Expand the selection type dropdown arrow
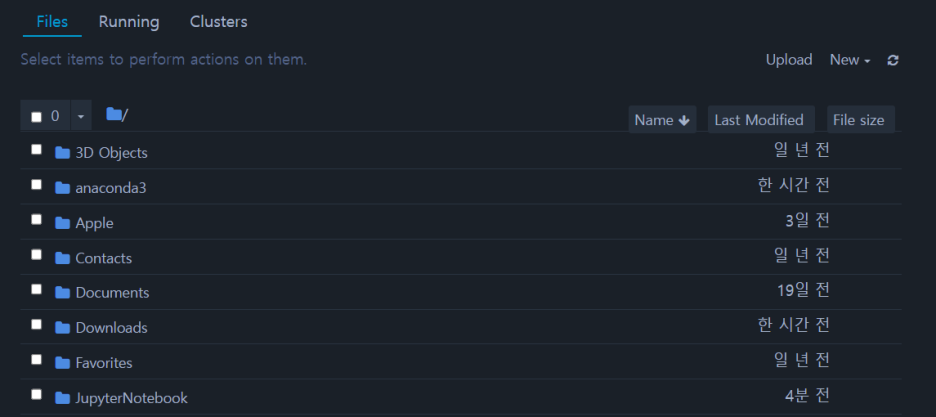This screenshot has width=936, height=417. coord(81,116)
